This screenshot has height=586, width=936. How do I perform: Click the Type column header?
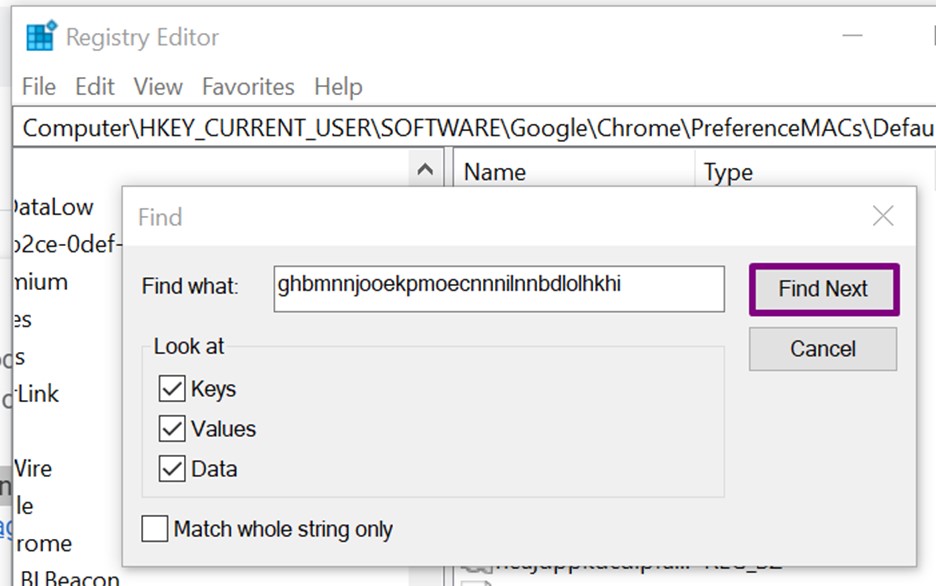728,172
